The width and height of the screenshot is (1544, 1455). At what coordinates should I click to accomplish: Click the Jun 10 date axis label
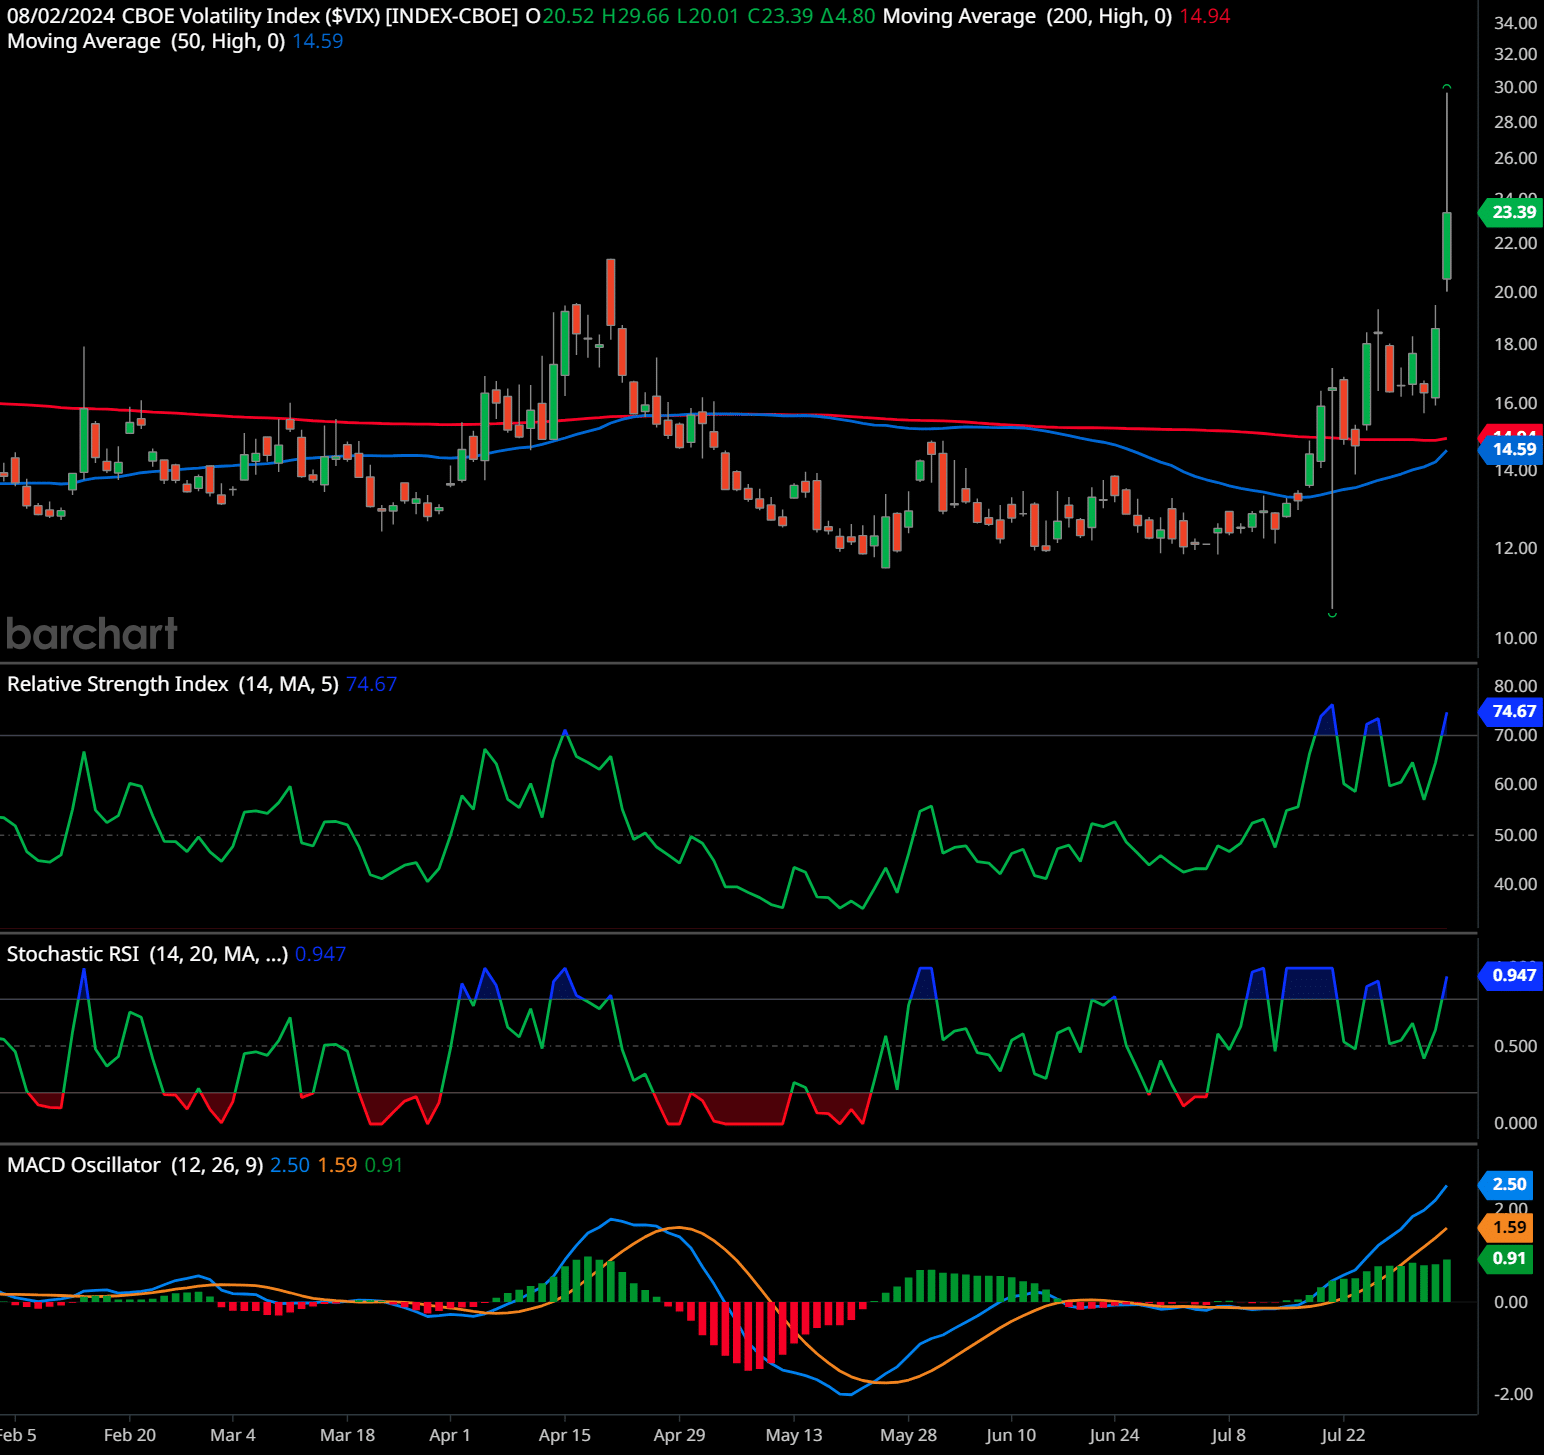1011,1435
